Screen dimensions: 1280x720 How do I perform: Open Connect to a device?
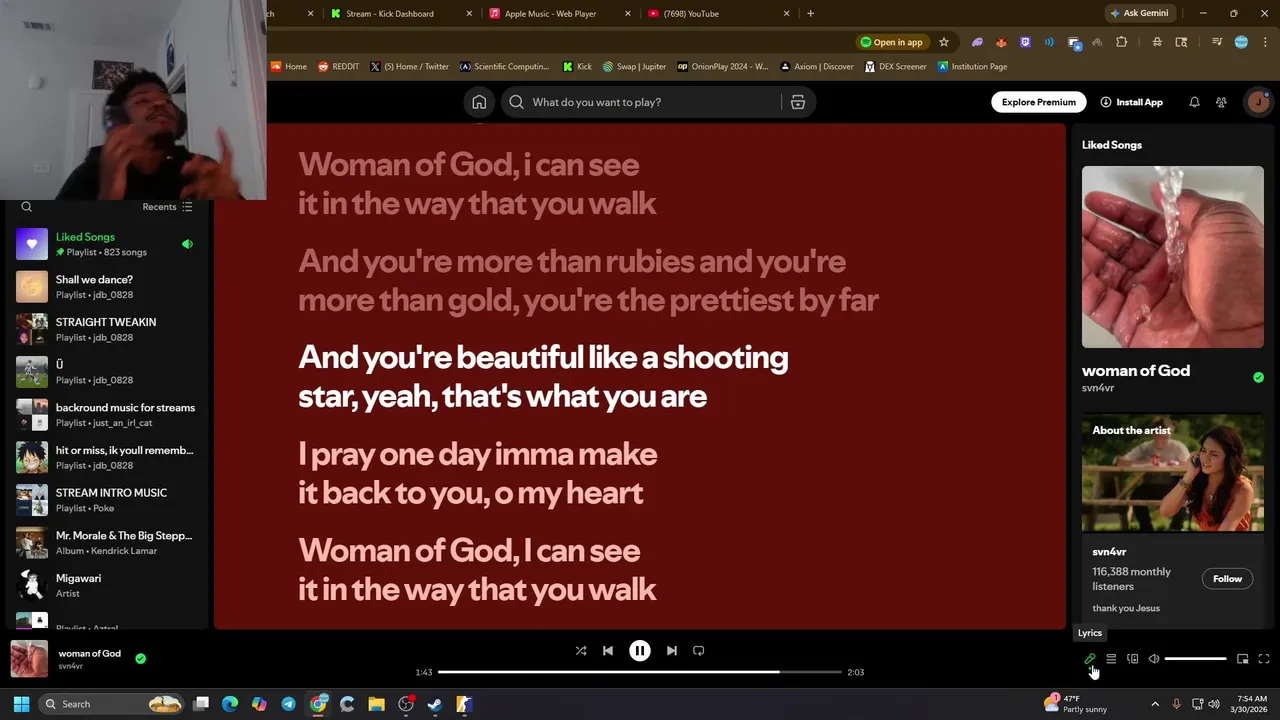pyautogui.click(x=1132, y=659)
